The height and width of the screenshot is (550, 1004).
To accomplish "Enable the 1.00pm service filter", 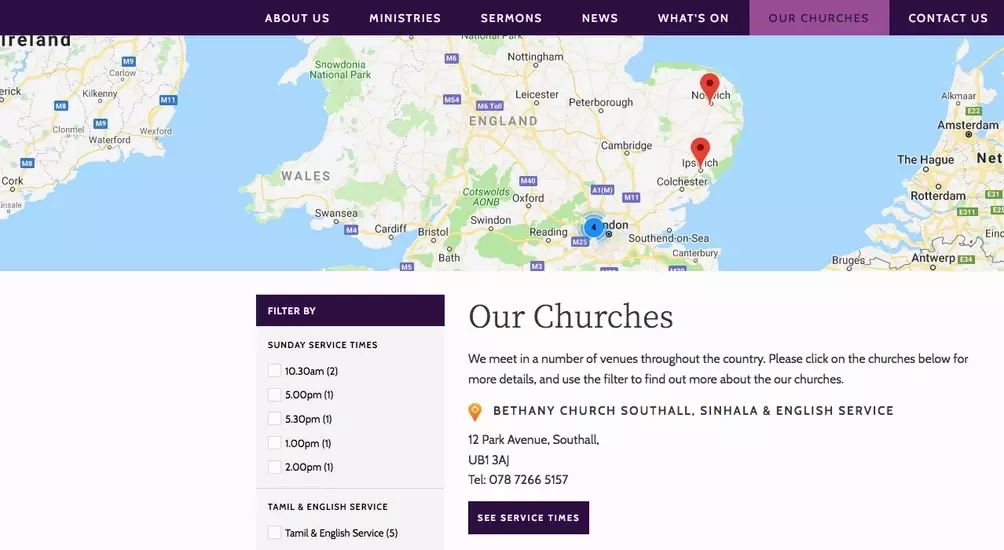I will [x=275, y=443].
